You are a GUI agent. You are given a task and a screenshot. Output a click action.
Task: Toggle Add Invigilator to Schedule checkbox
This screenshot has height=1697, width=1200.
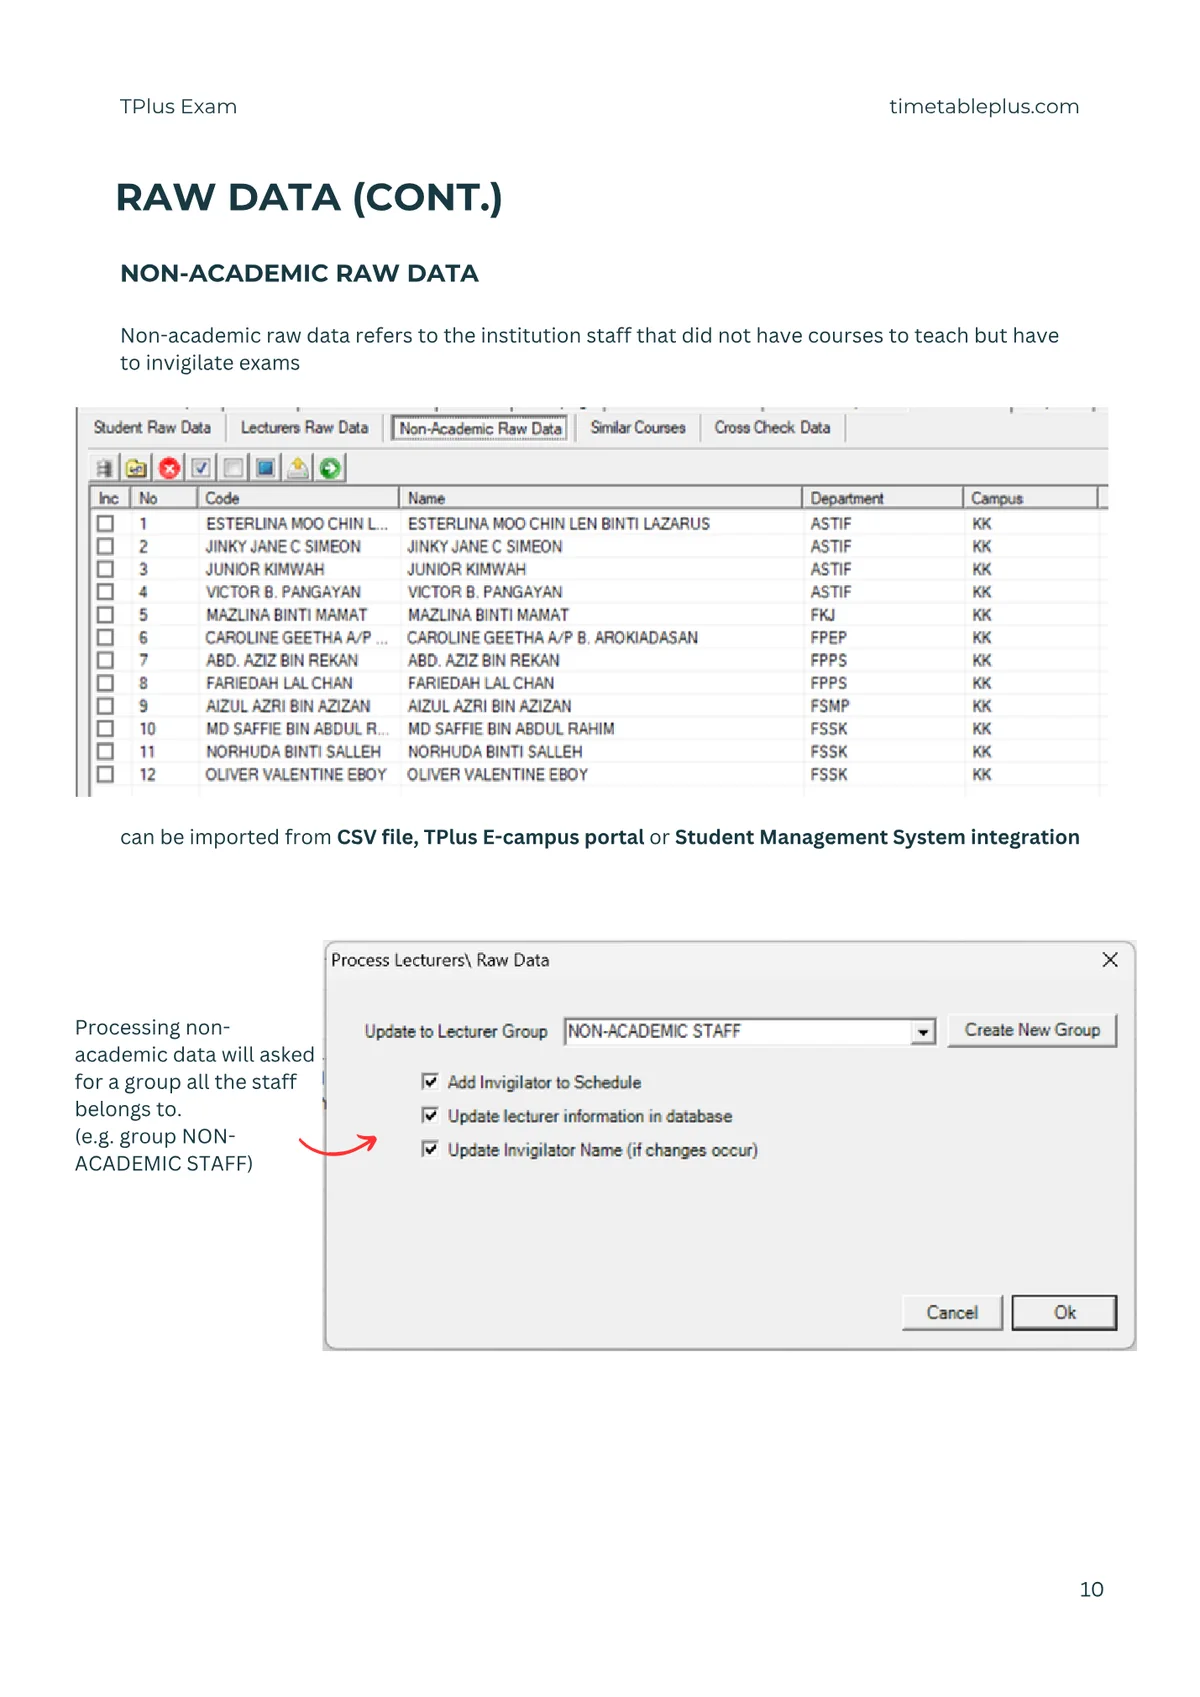pos(430,1081)
